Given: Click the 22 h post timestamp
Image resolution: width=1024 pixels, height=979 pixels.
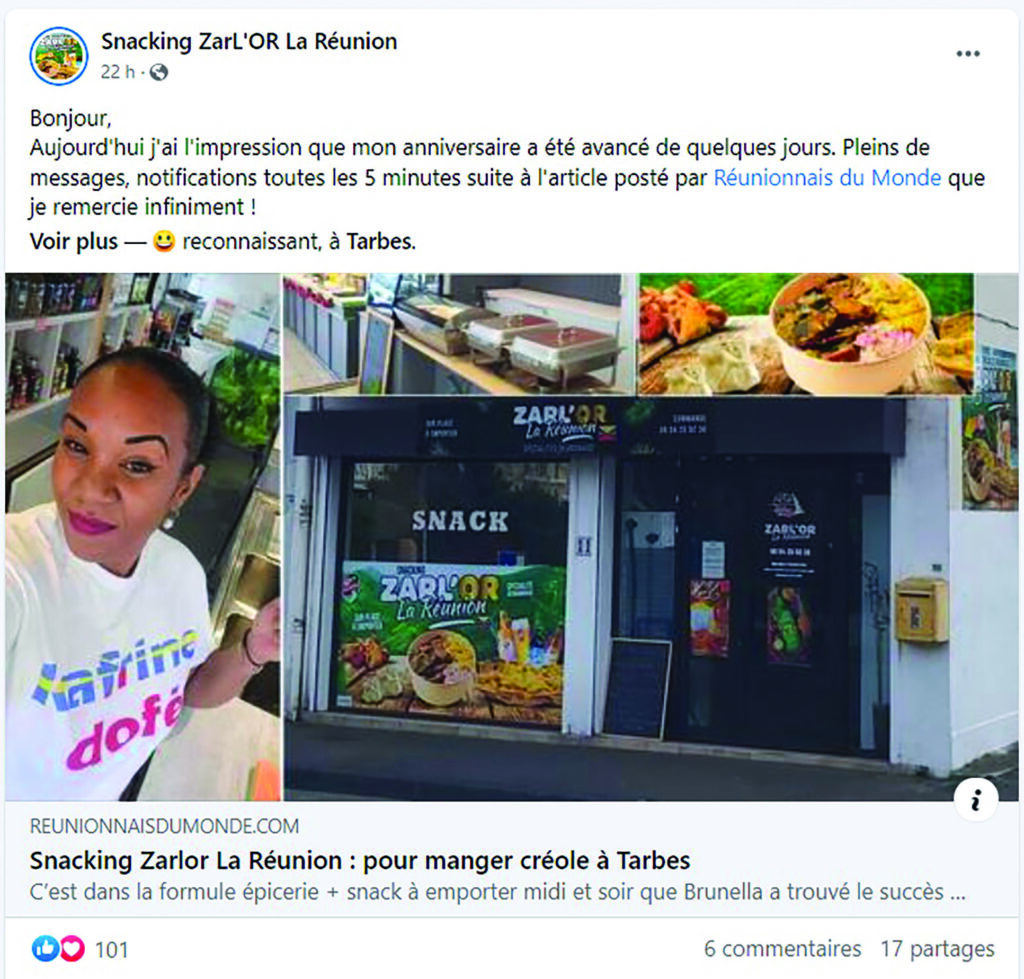Looking at the screenshot, I should tap(118, 72).
